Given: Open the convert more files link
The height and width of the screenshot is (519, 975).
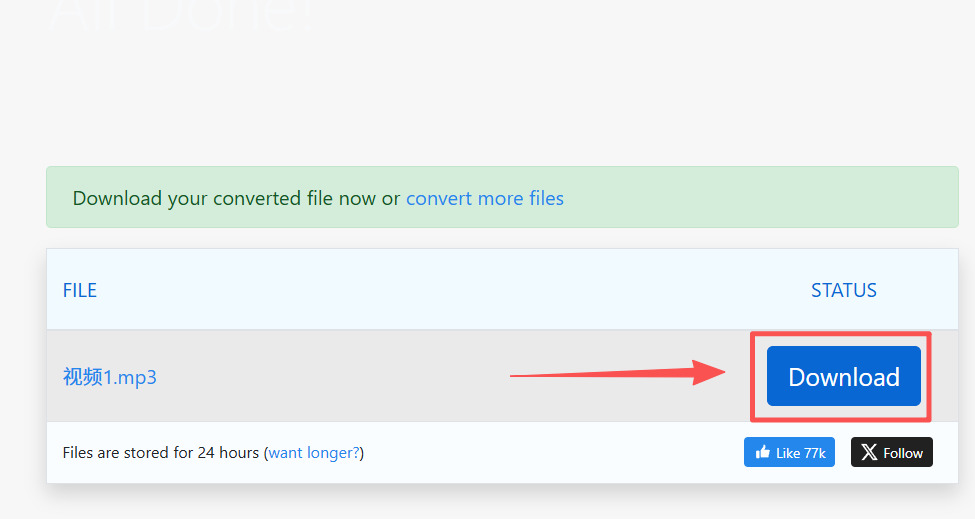Looking at the screenshot, I should [484, 198].
